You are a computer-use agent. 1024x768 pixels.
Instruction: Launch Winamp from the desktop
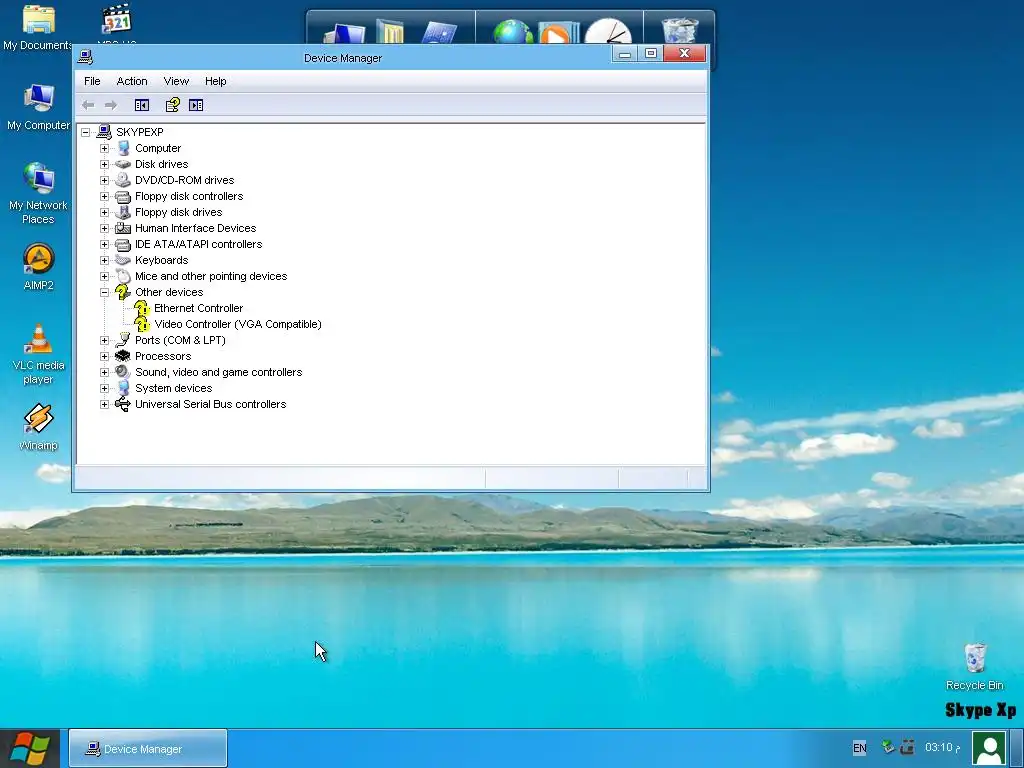pos(38,427)
